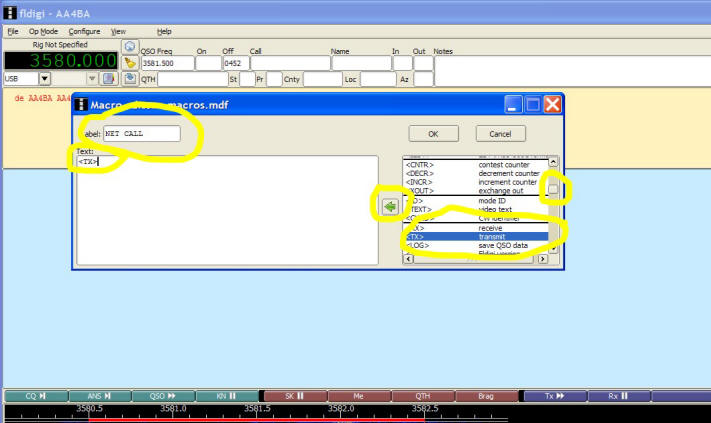Click the Notes text area
711x423 pixels.
point(573,71)
